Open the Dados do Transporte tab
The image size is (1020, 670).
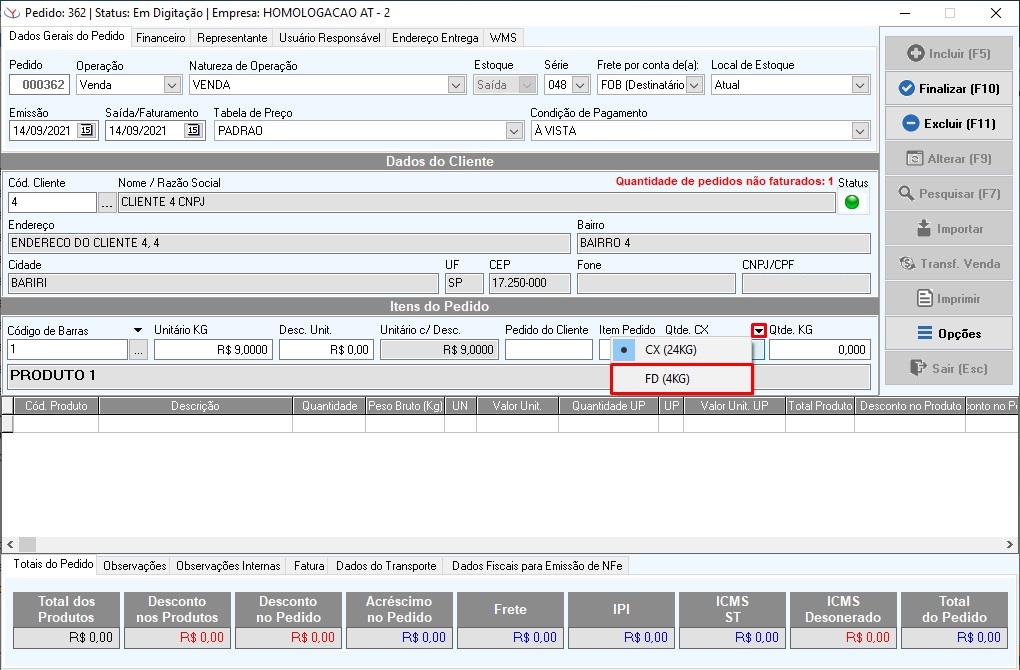386,566
